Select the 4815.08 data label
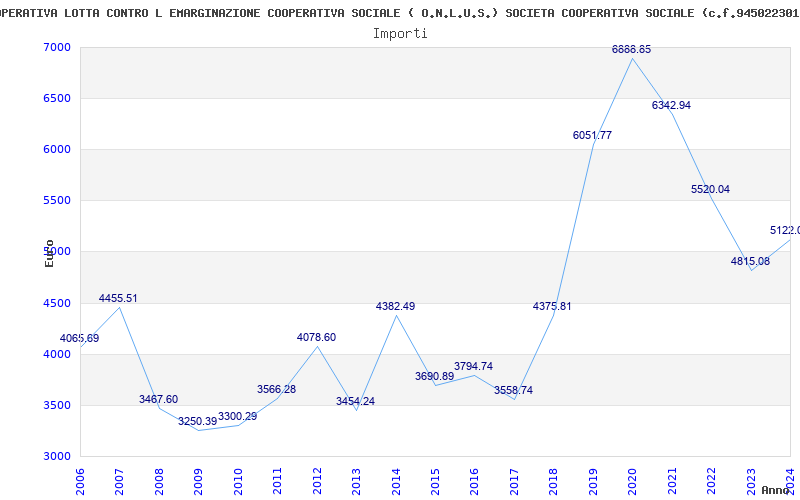The image size is (800, 500). 750,262
